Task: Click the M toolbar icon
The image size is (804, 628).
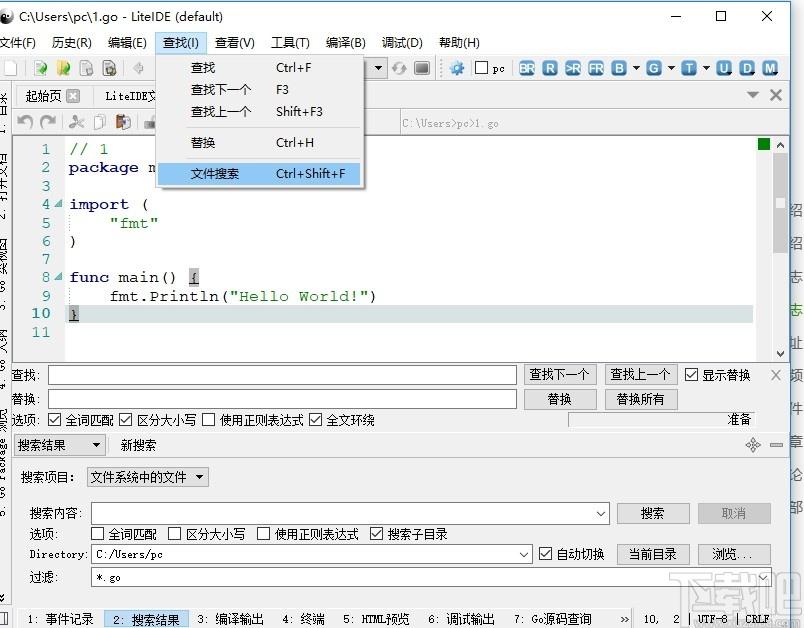Action: [770, 68]
